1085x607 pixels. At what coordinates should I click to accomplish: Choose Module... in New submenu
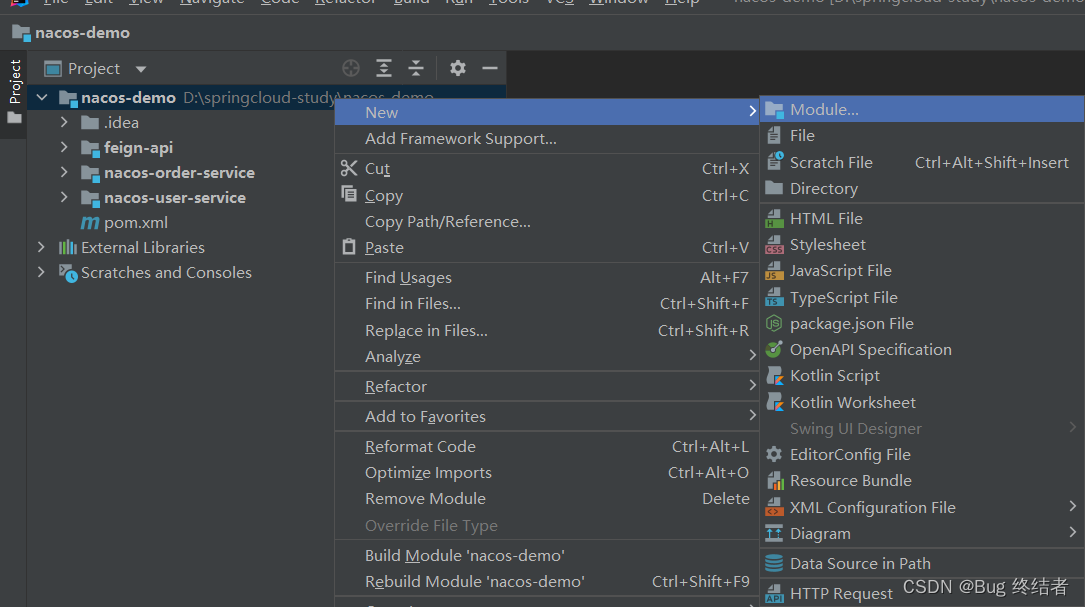tap(922, 109)
